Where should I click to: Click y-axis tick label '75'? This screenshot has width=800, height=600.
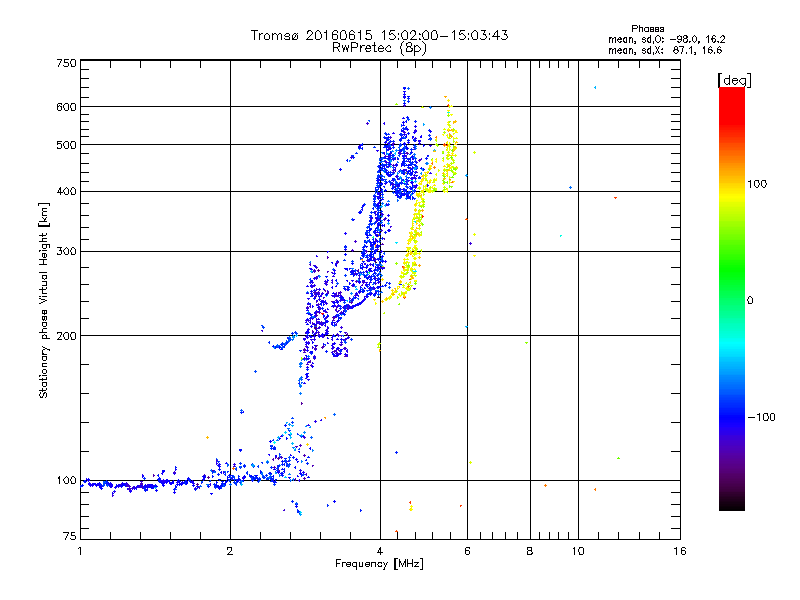click(x=70, y=536)
